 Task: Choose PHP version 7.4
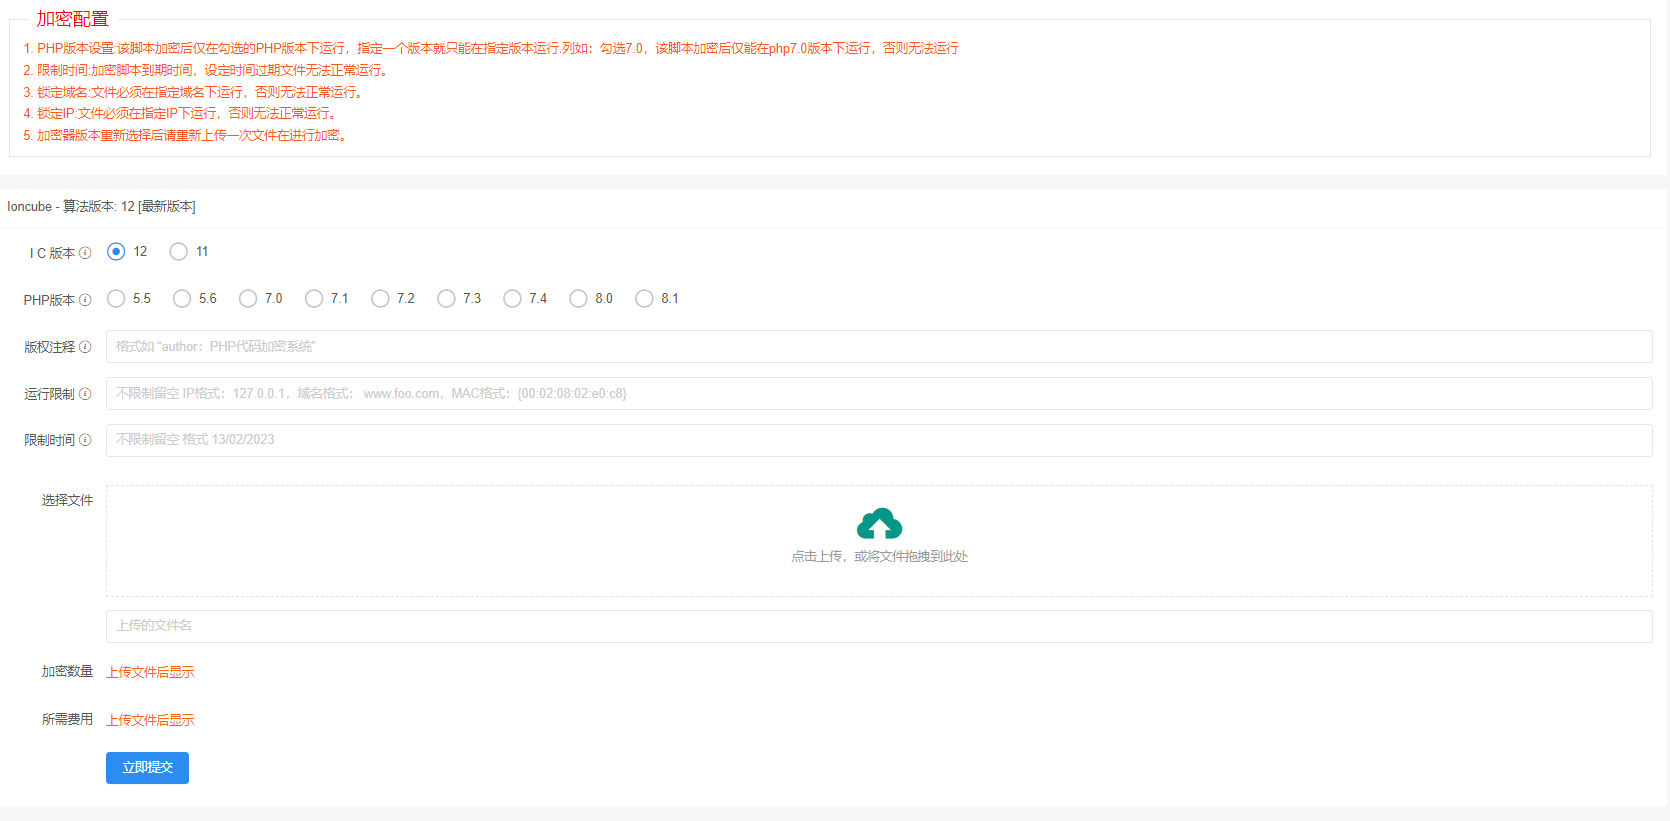[512, 298]
